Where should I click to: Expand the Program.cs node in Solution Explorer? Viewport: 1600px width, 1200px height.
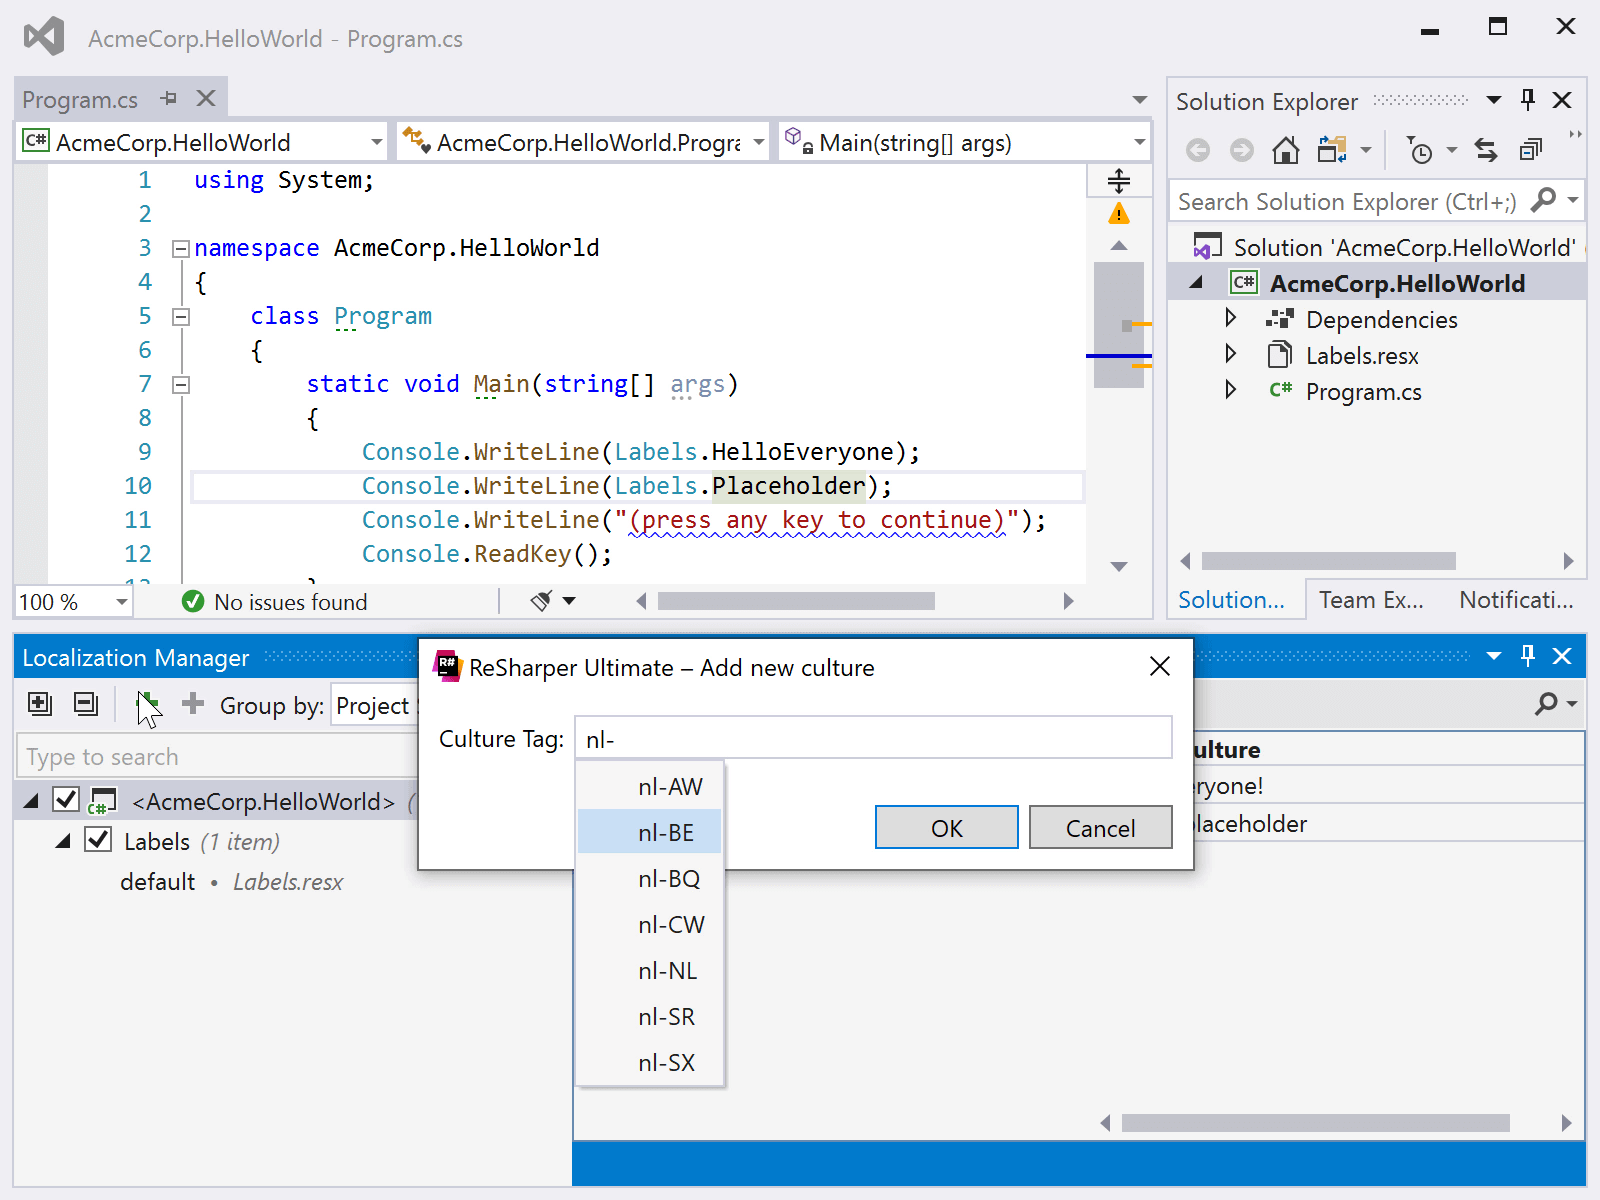[1231, 390]
